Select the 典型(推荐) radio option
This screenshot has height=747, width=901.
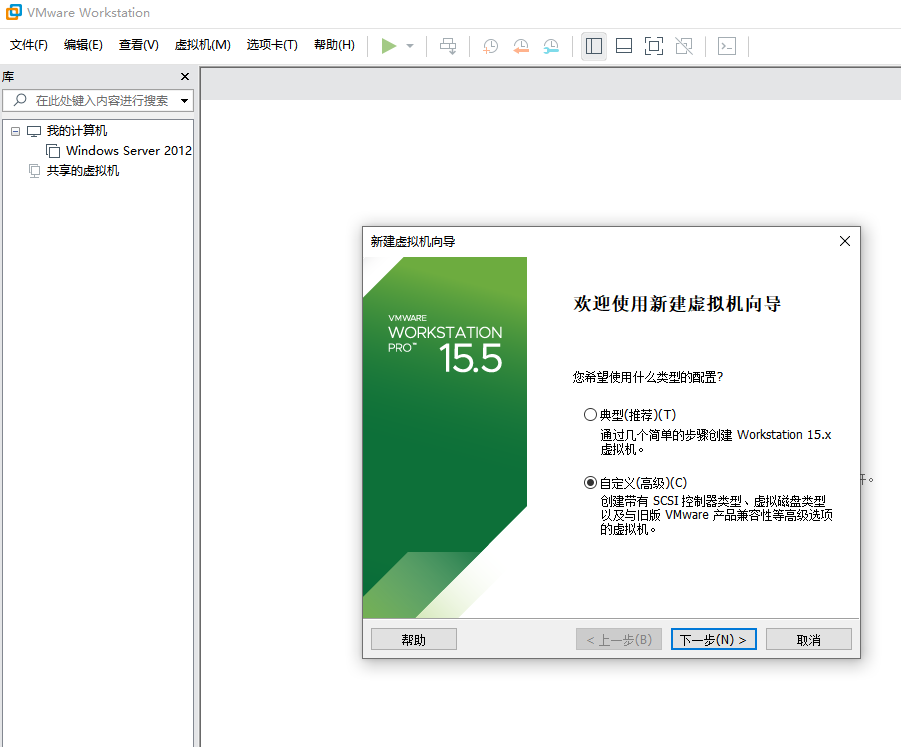pos(590,415)
